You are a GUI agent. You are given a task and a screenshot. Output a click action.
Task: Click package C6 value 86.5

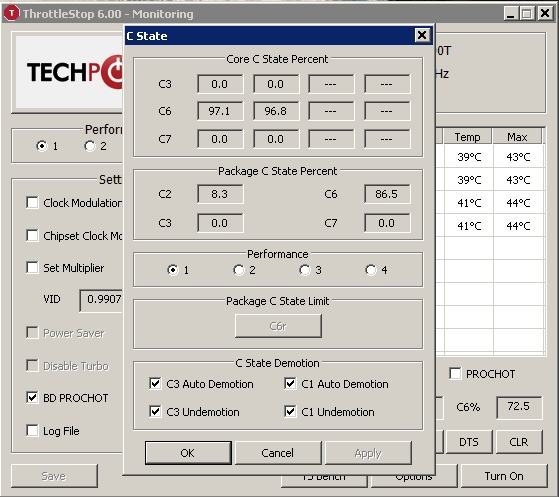(387, 194)
